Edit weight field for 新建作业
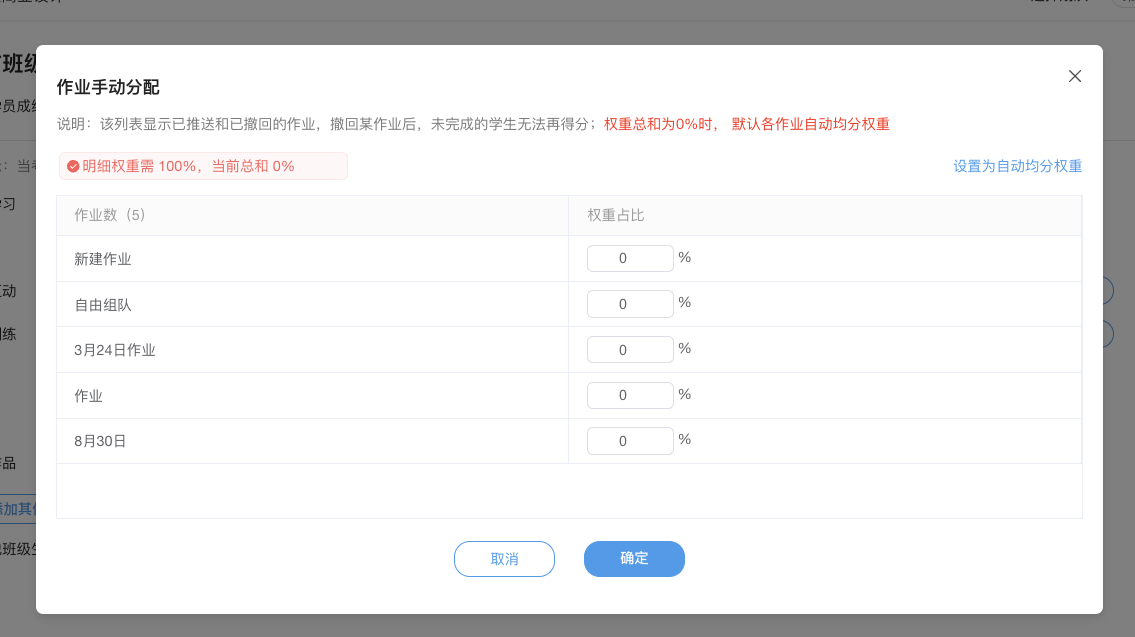1135x637 pixels. [630, 258]
